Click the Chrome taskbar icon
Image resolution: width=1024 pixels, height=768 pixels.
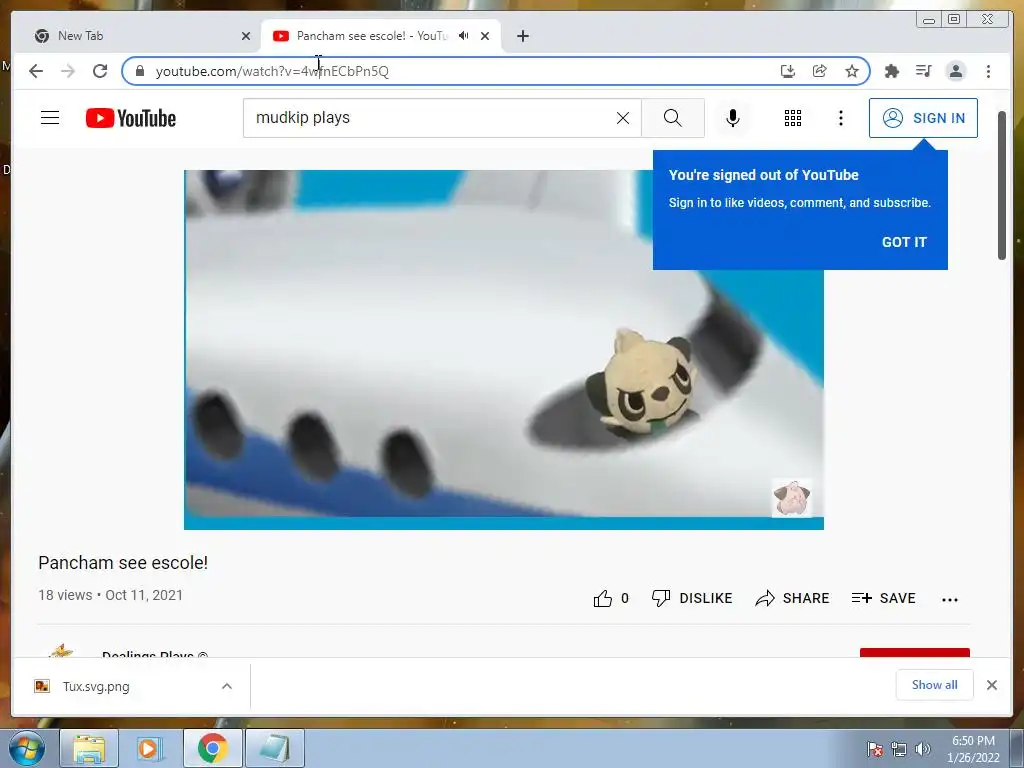213,749
